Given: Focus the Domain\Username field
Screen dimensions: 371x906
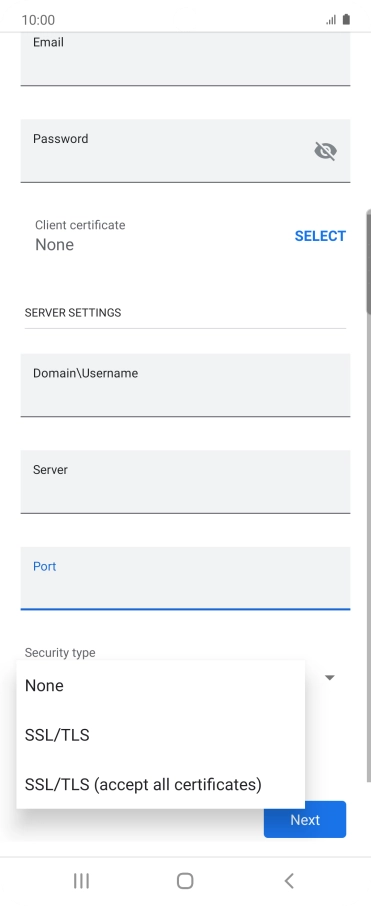Looking at the screenshot, I should click(186, 385).
